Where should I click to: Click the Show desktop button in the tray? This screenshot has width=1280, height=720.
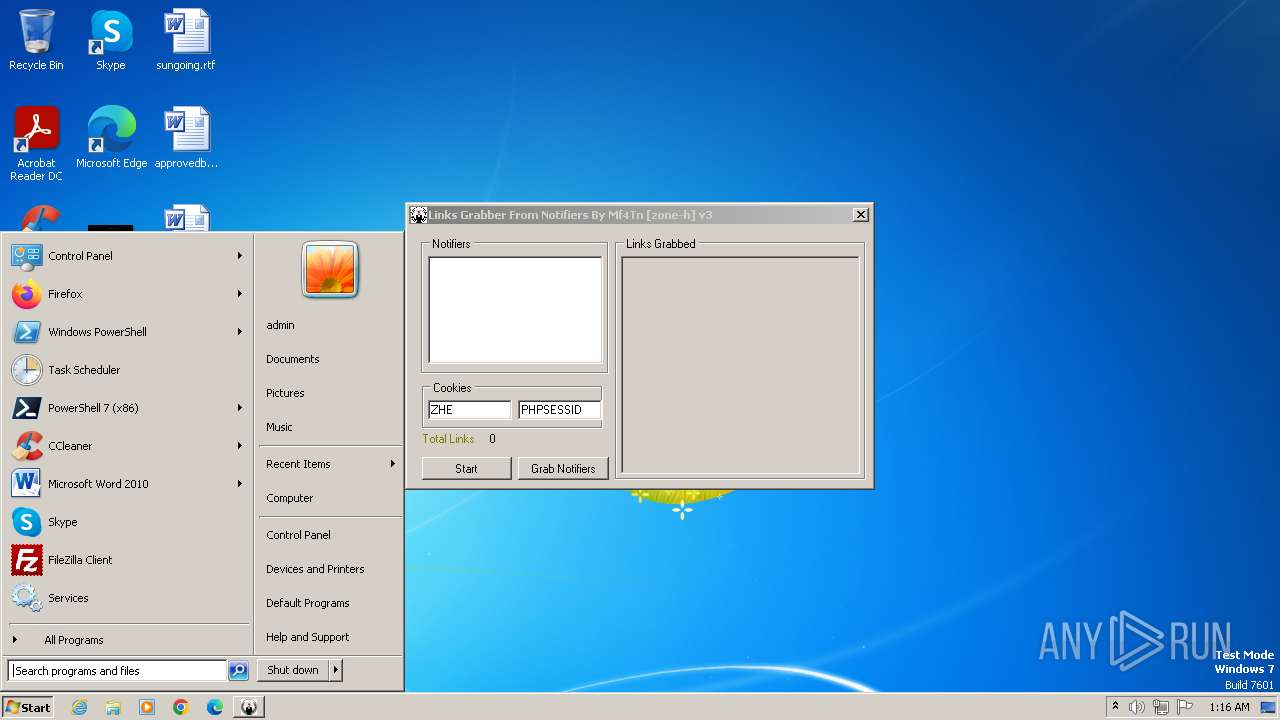click(1268, 707)
